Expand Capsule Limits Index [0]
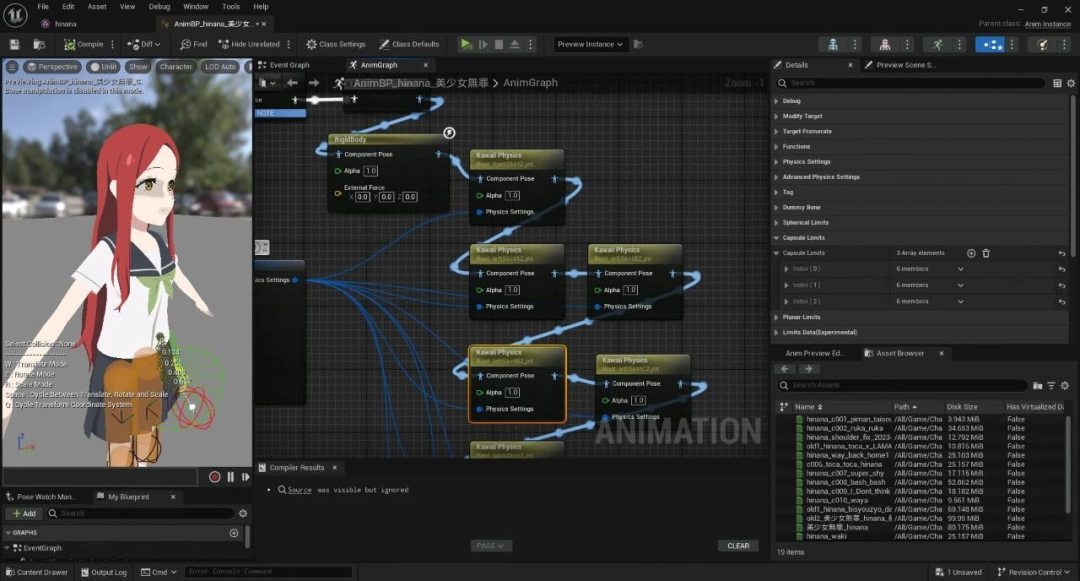Screen dimensions: 1080x581 pos(786,268)
